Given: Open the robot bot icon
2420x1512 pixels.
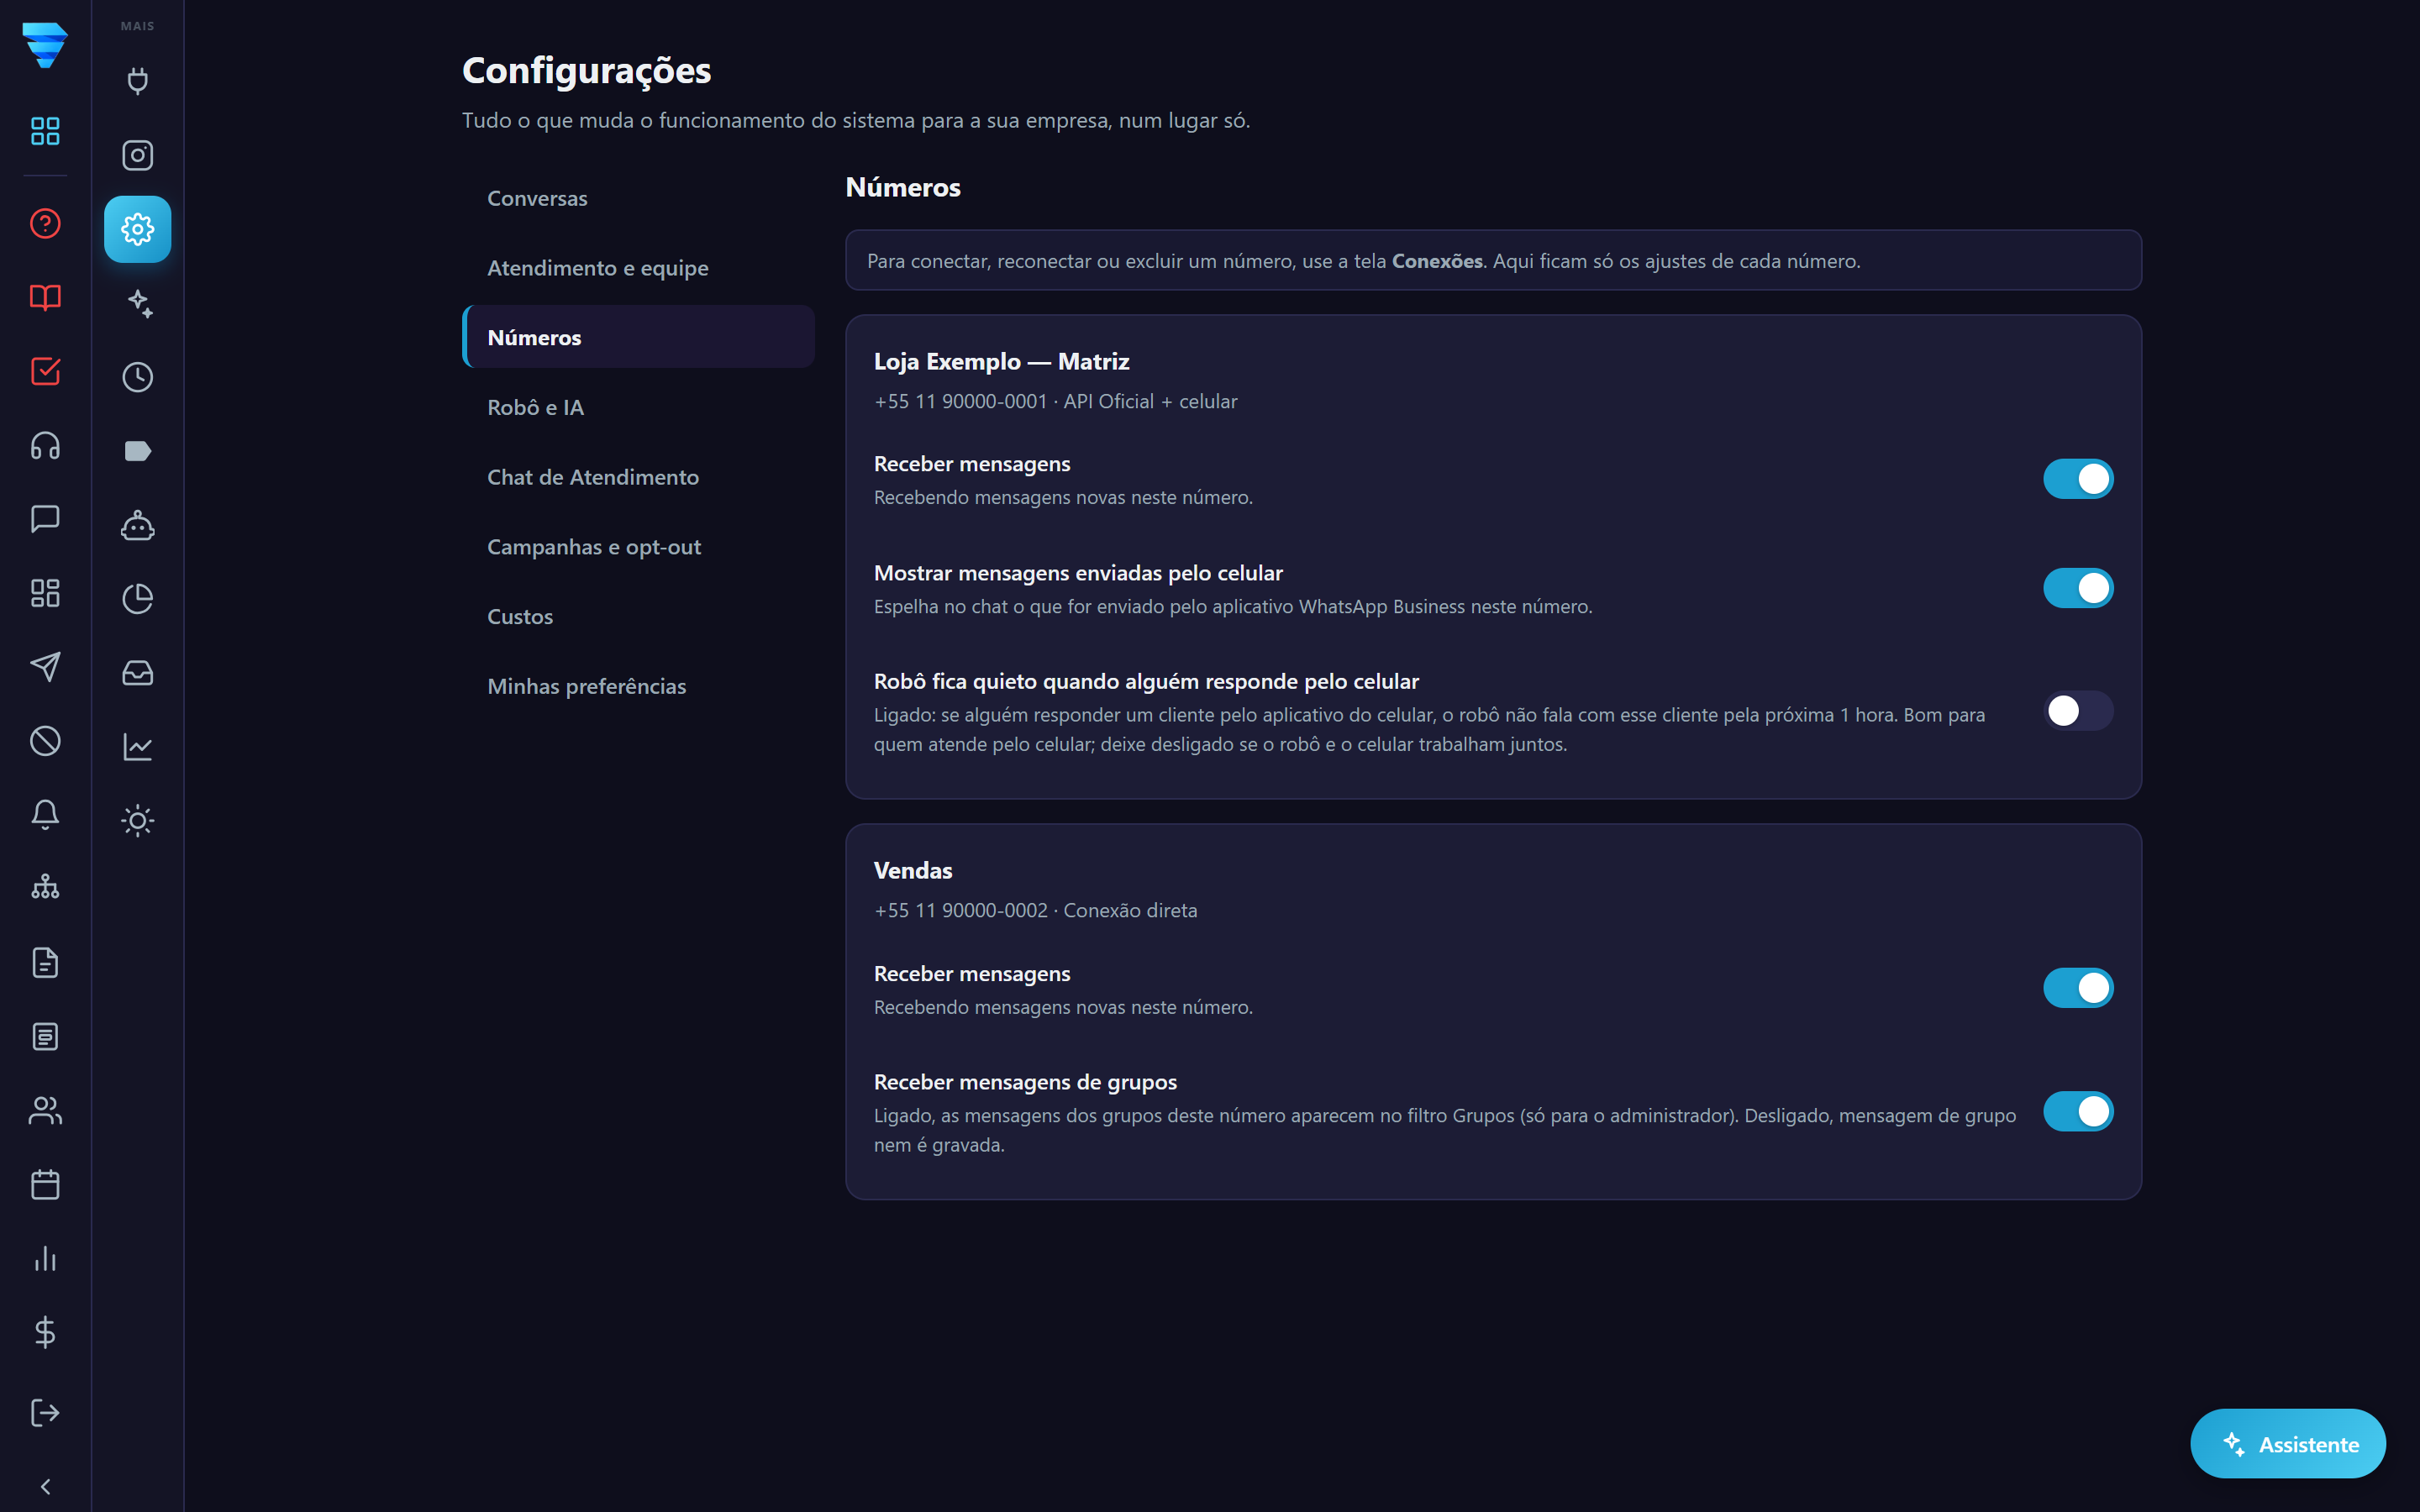Looking at the screenshot, I should click(138, 525).
